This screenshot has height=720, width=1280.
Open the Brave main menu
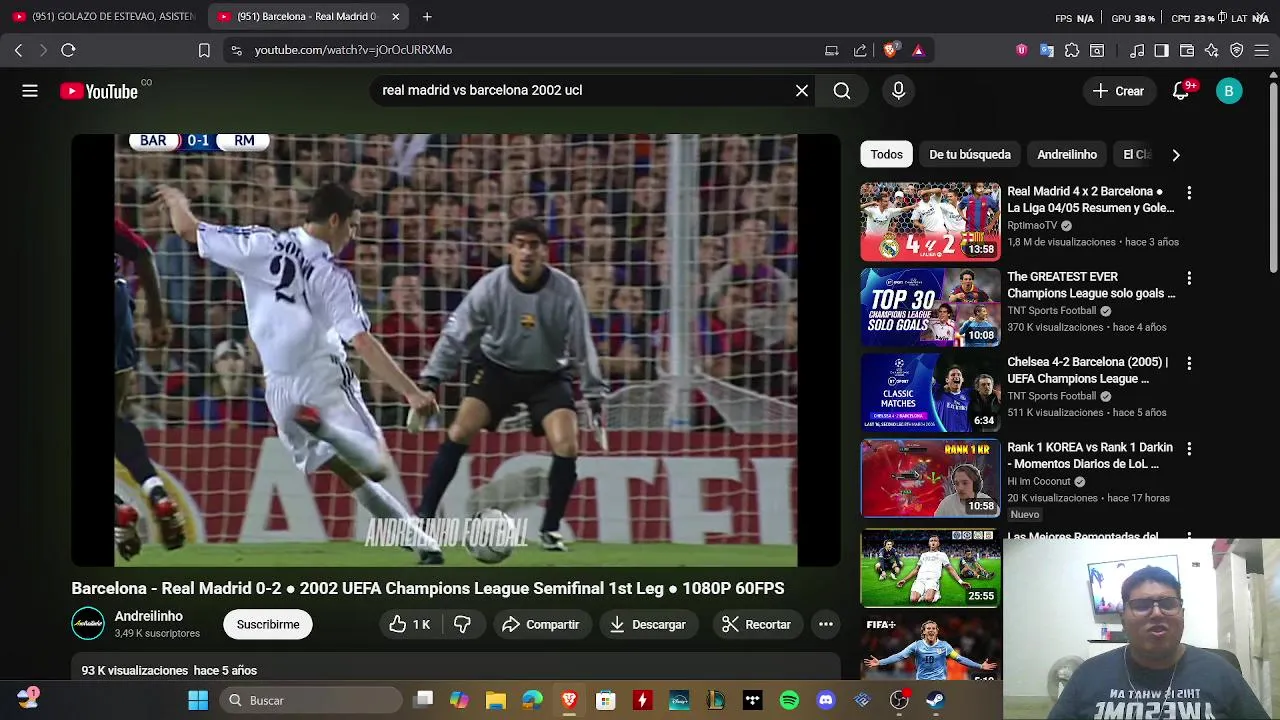[x=1262, y=50]
